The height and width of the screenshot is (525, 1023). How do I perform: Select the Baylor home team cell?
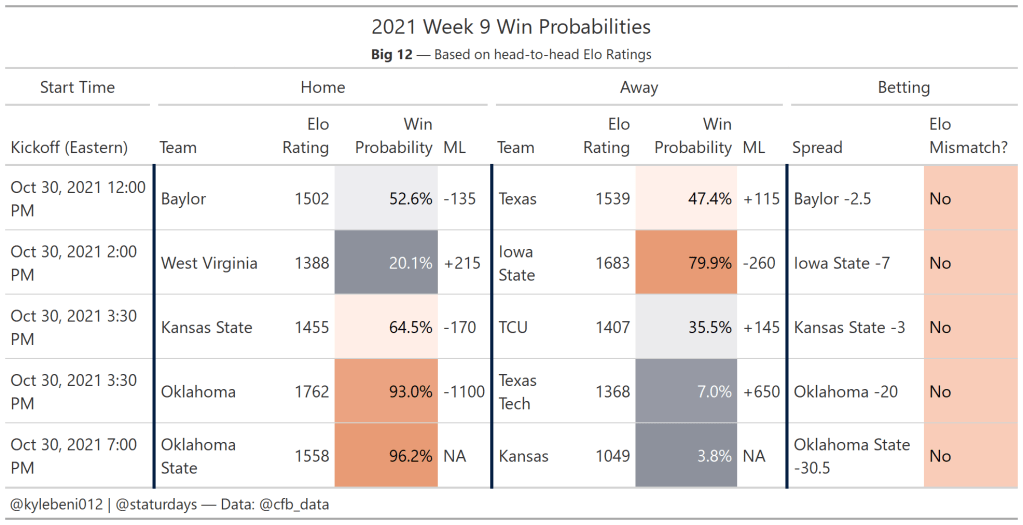[183, 199]
